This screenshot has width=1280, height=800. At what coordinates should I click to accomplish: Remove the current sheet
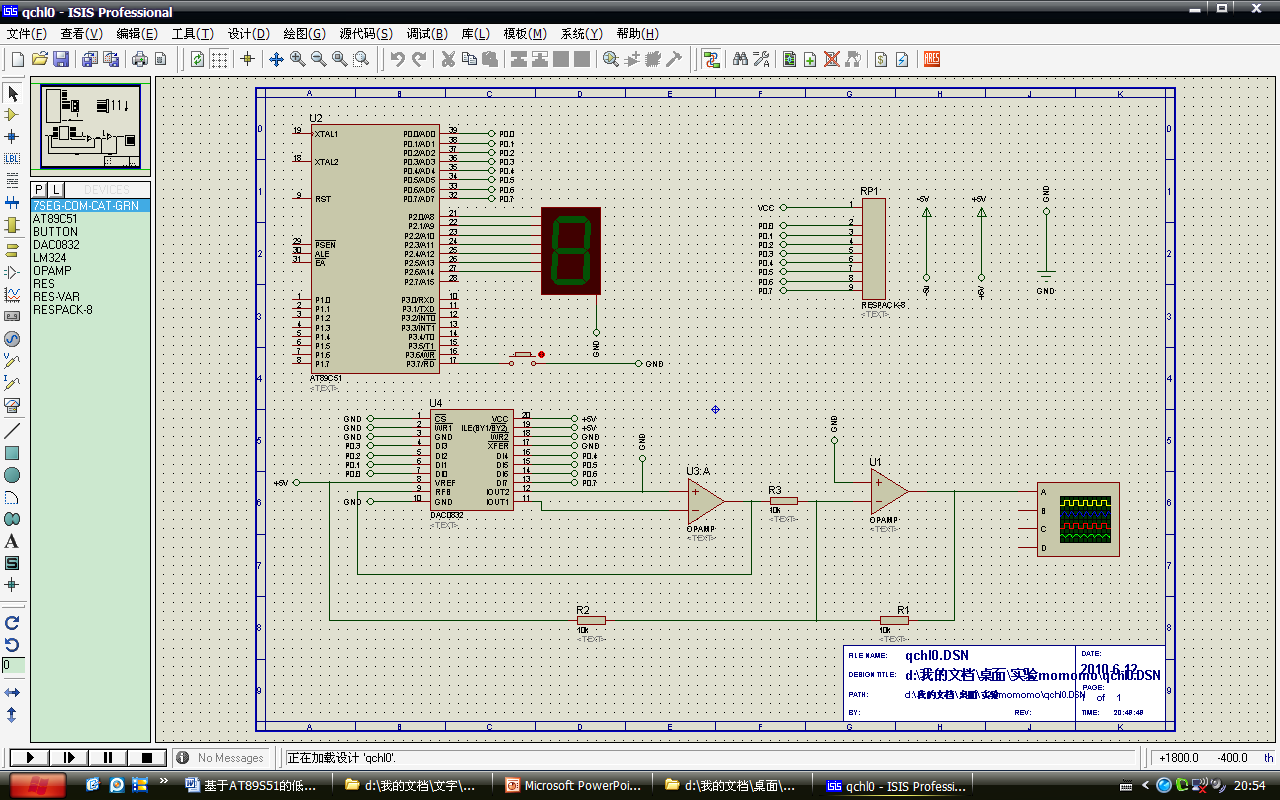click(831, 59)
